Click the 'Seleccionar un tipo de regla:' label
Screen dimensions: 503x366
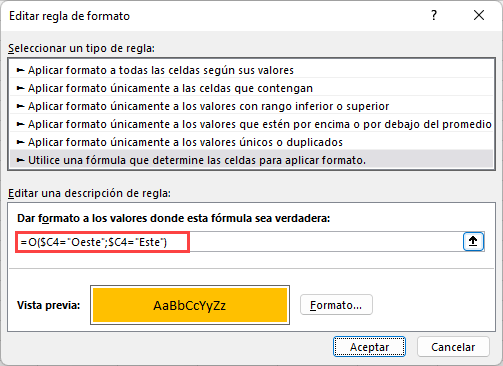[81, 48]
